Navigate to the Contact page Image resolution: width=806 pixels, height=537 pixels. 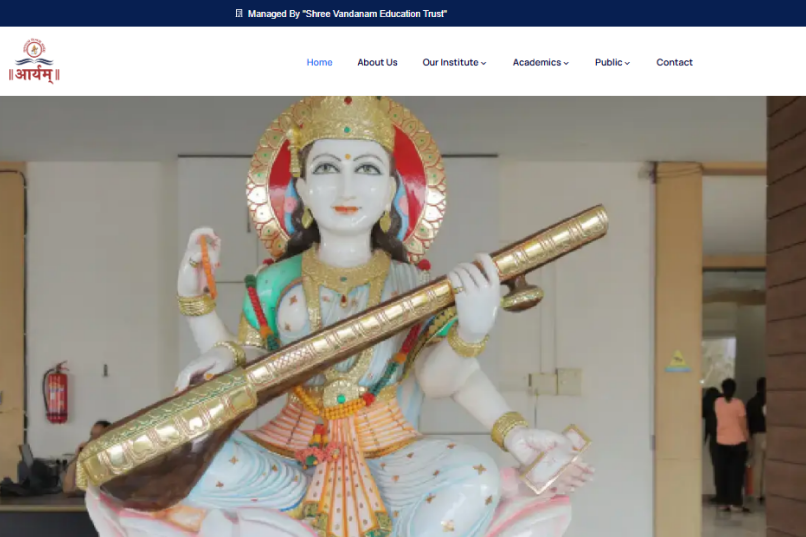[674, 62]
